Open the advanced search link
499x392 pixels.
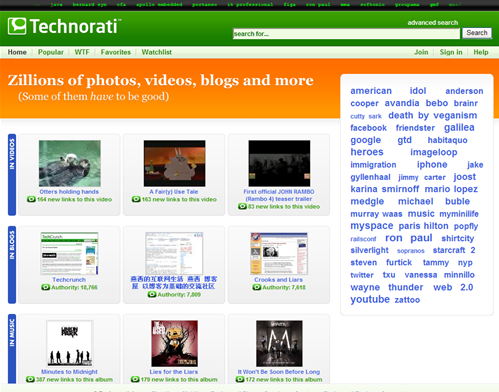(433, 23)
